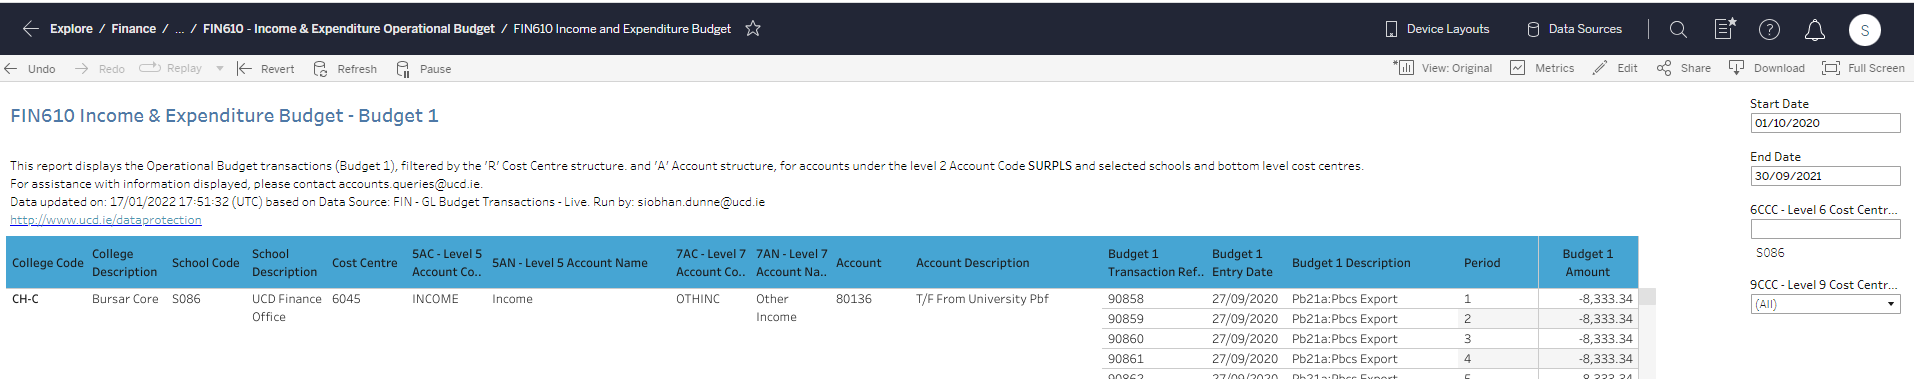Screen dimensions: 1914x379
Task: Click Undo in the toolbar
Action: point(30,69)
